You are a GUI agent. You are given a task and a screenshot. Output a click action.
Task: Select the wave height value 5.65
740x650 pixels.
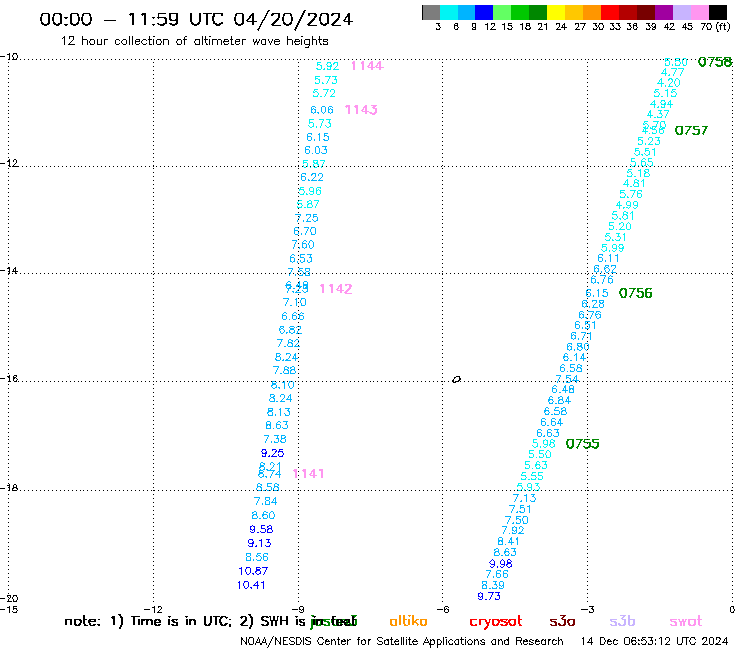pos(642,162)
